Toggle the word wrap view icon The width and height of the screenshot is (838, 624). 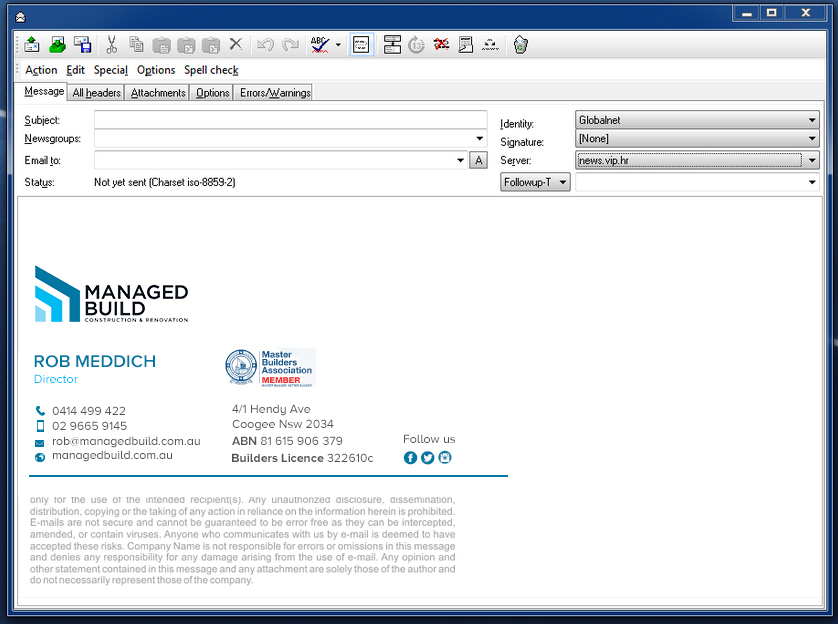click(361, 45)
